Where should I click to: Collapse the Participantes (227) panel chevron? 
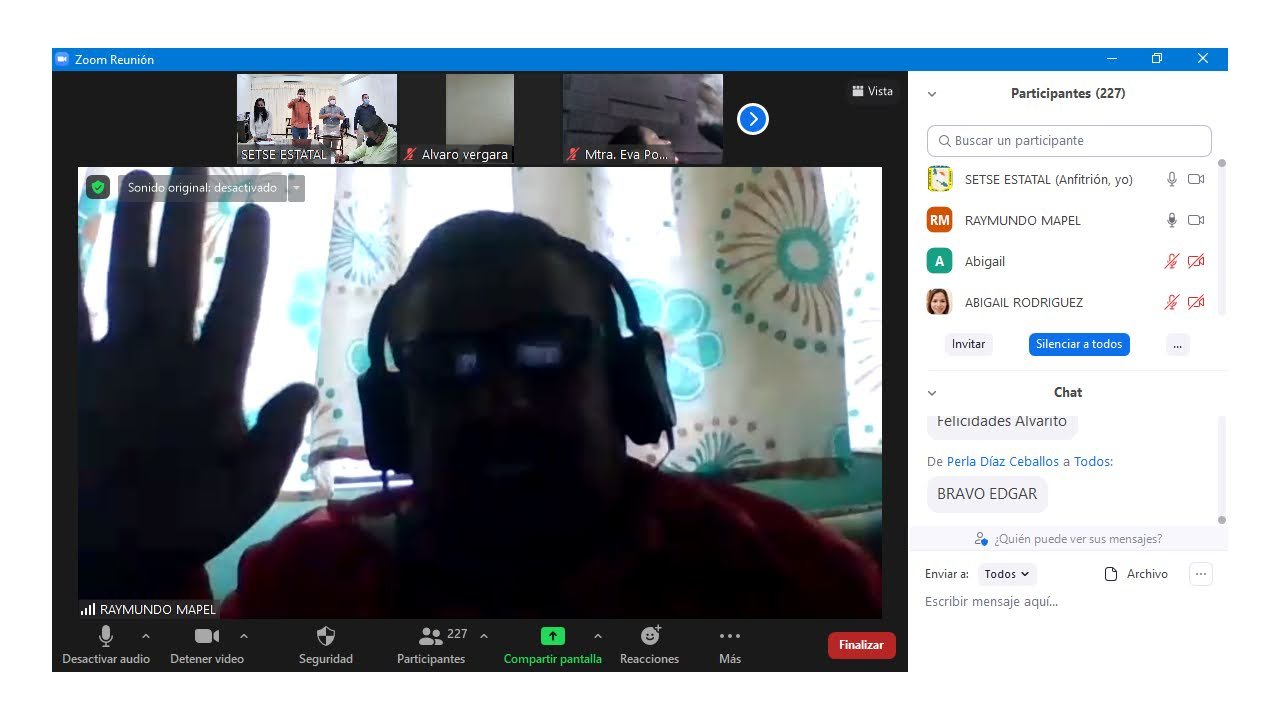932,94
